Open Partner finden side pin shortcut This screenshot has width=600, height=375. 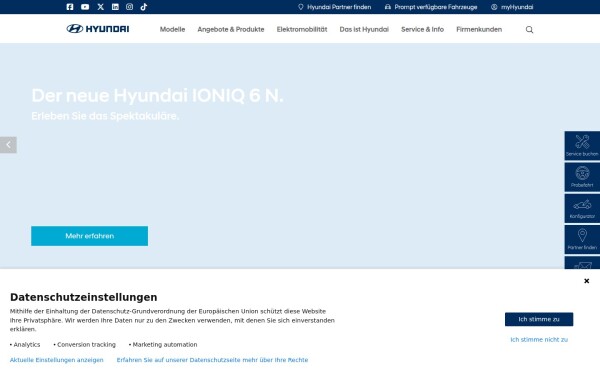pyautogui.click(x=582, y=239)
